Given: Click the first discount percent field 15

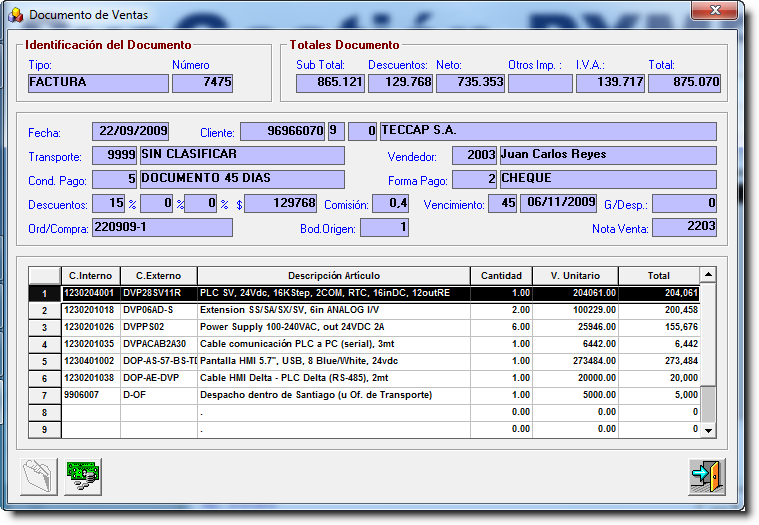Looking at the screenshot, I should pos(108,204).
